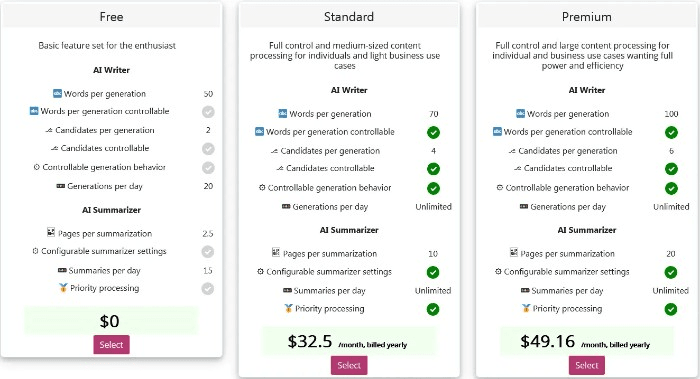Click the medal icon beside Premium Priority processing

(526, 308)
